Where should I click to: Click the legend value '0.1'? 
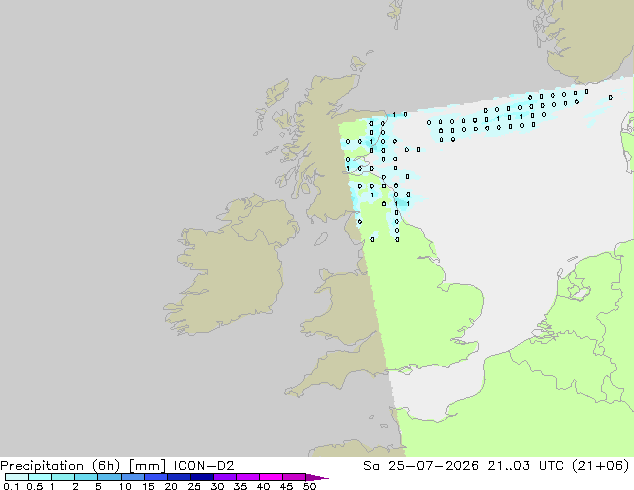pos(11,486)
